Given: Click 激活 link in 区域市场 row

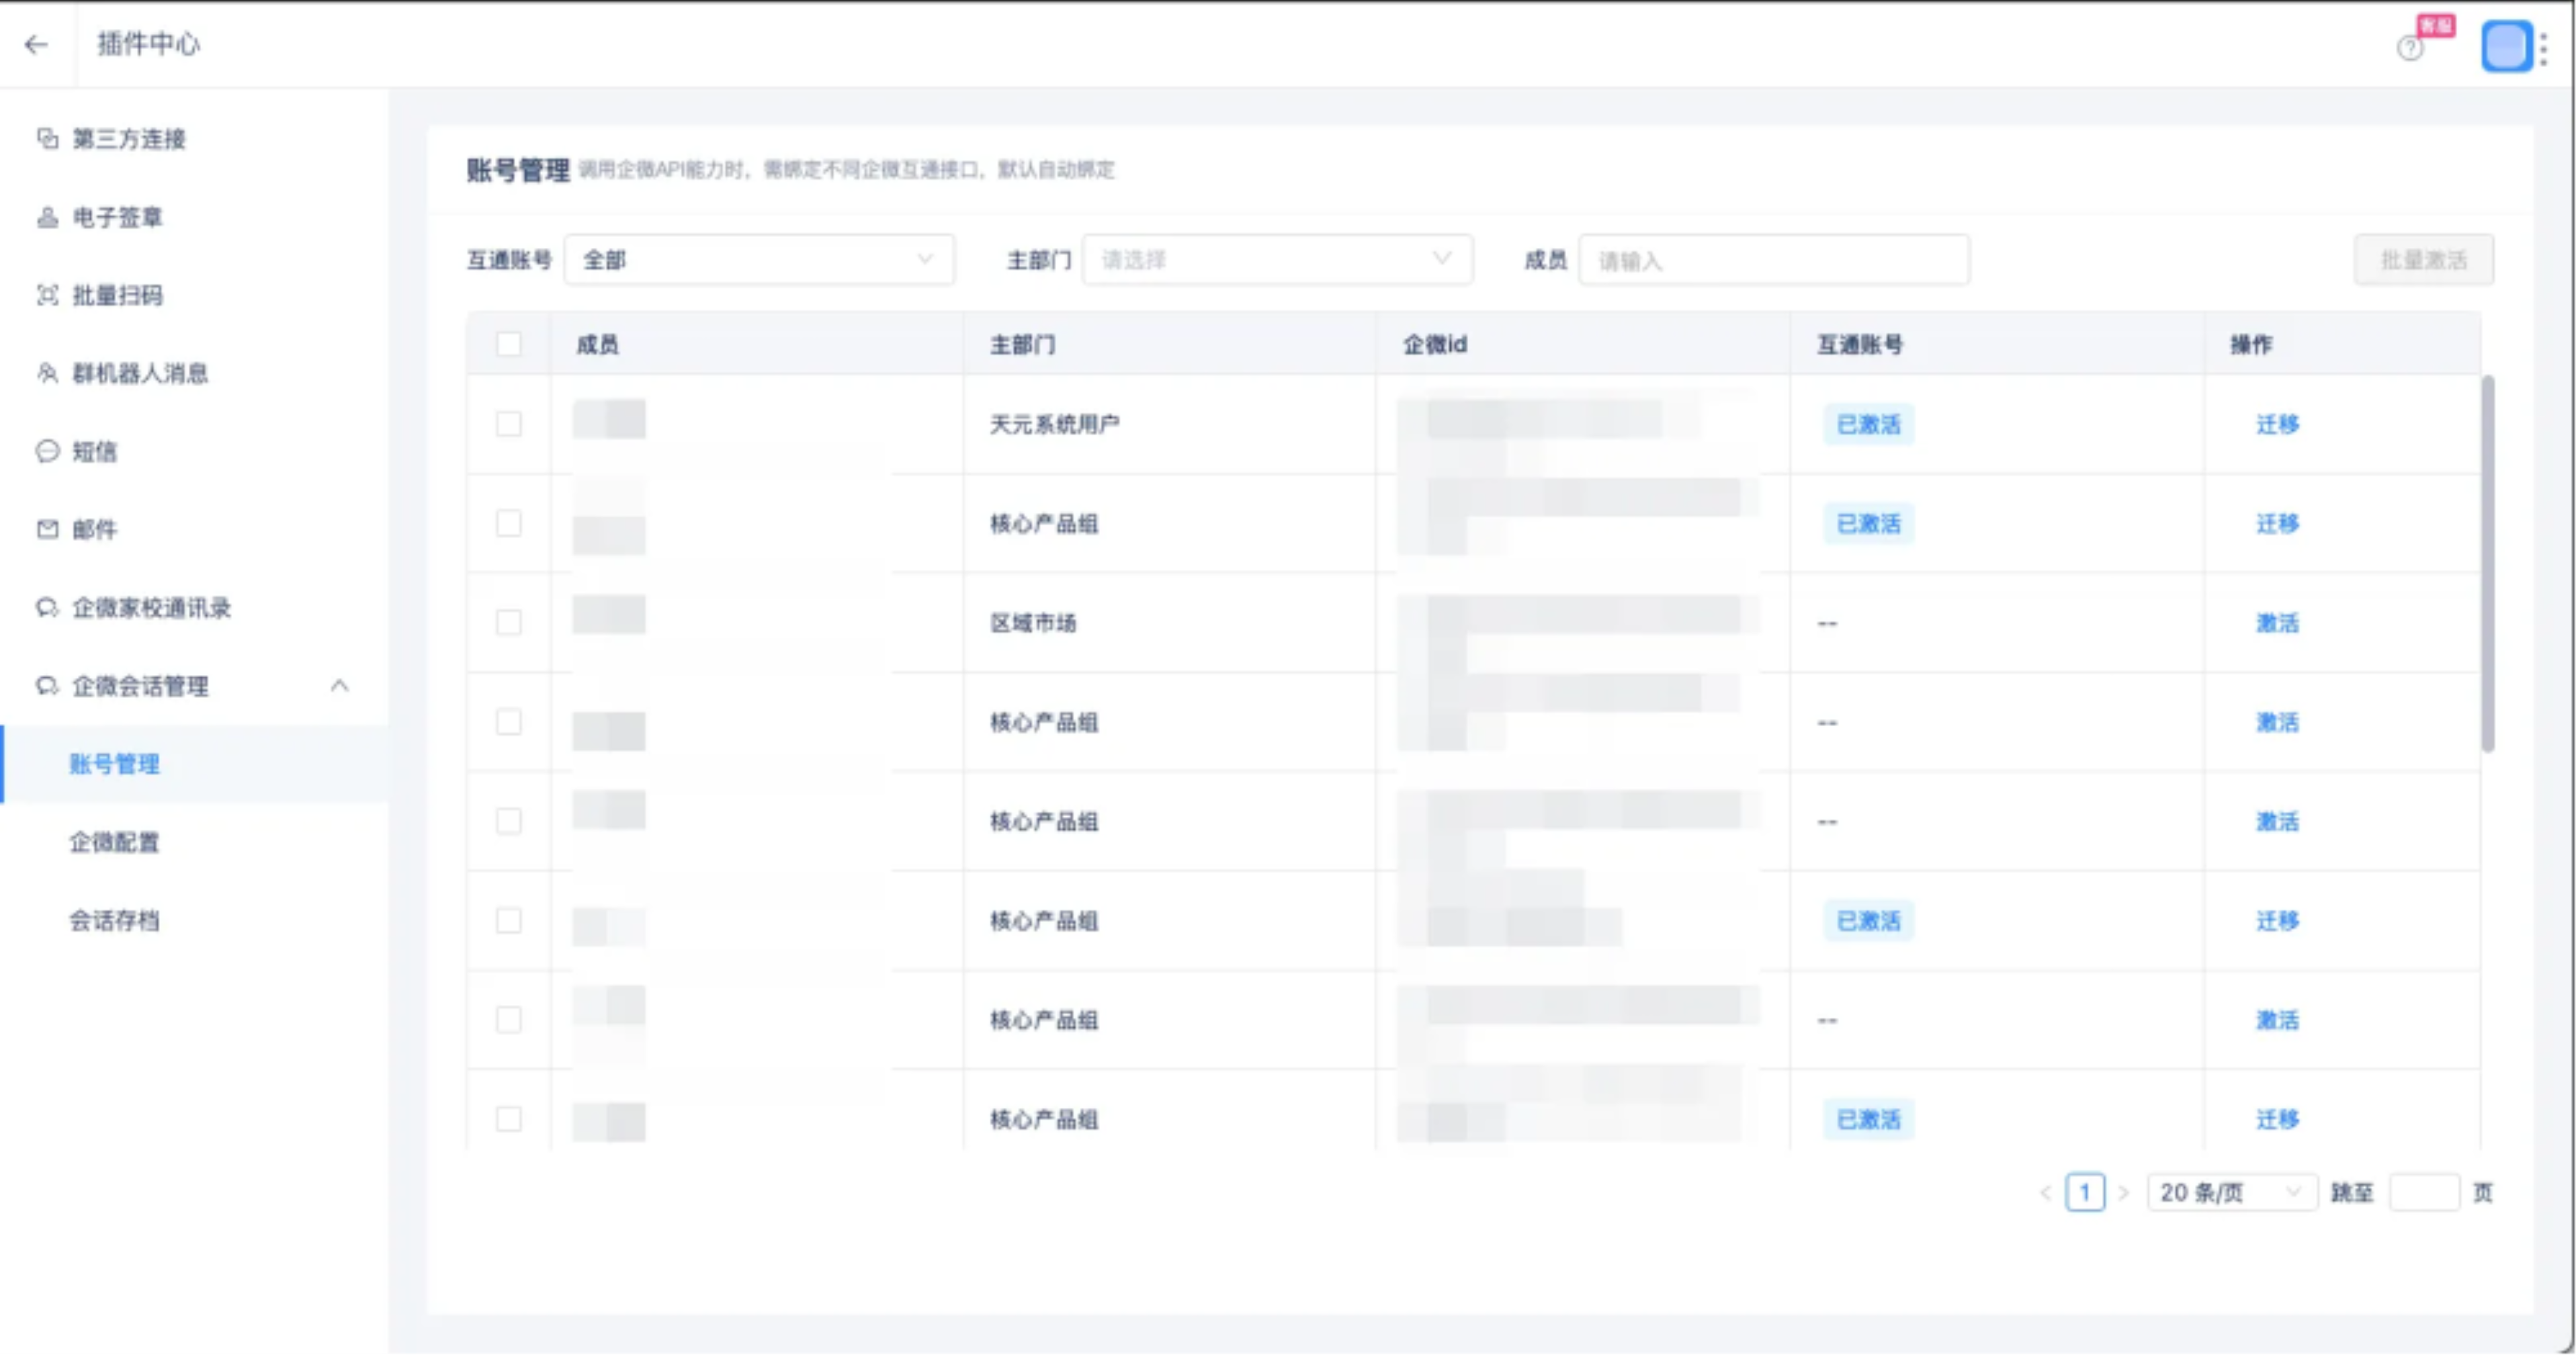Looking at the screenshot, I should coord(2277,623).
